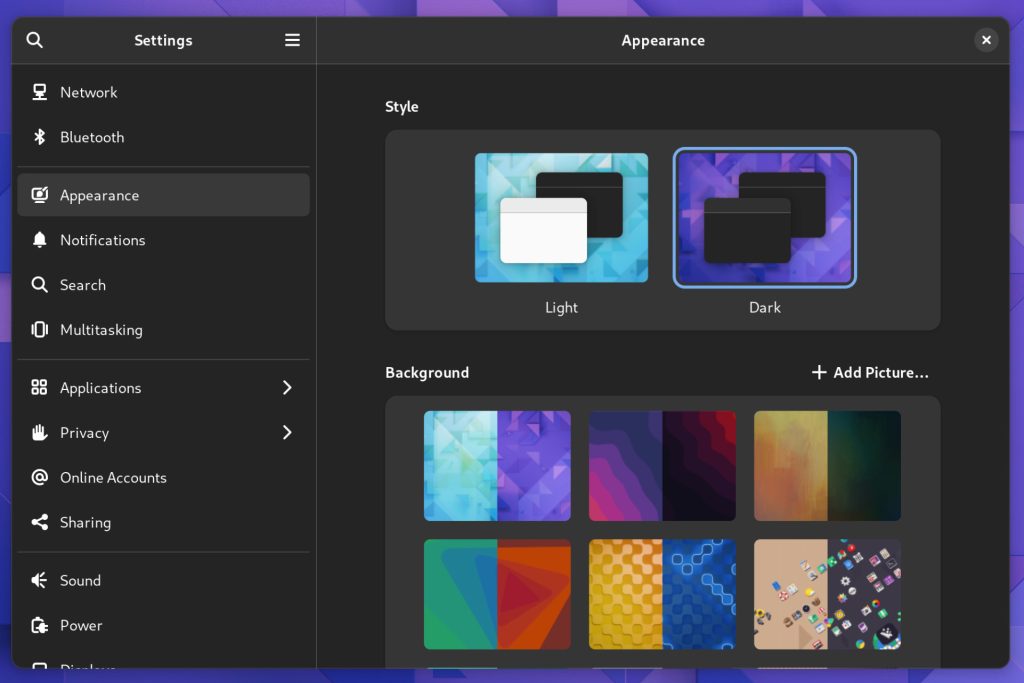Click the Multitasking icon in sidebar
The width and height of the screenshot is (1024, 683).
click(40, 330)
